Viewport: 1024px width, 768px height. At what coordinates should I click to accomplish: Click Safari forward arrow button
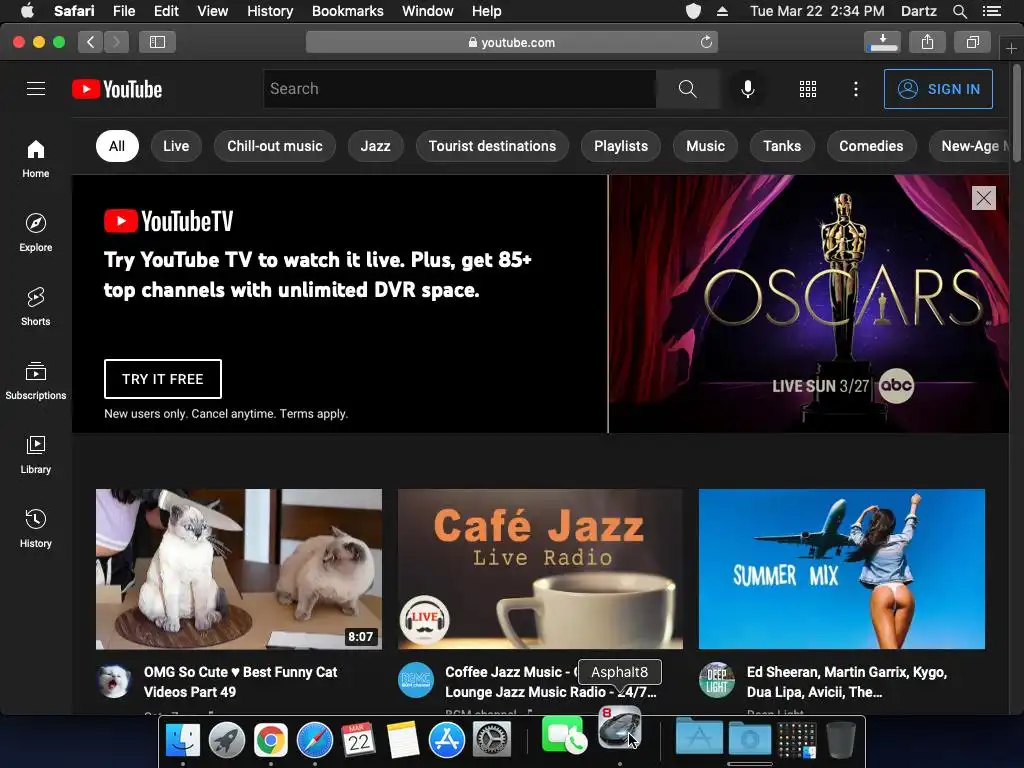(x=116, y=42)
